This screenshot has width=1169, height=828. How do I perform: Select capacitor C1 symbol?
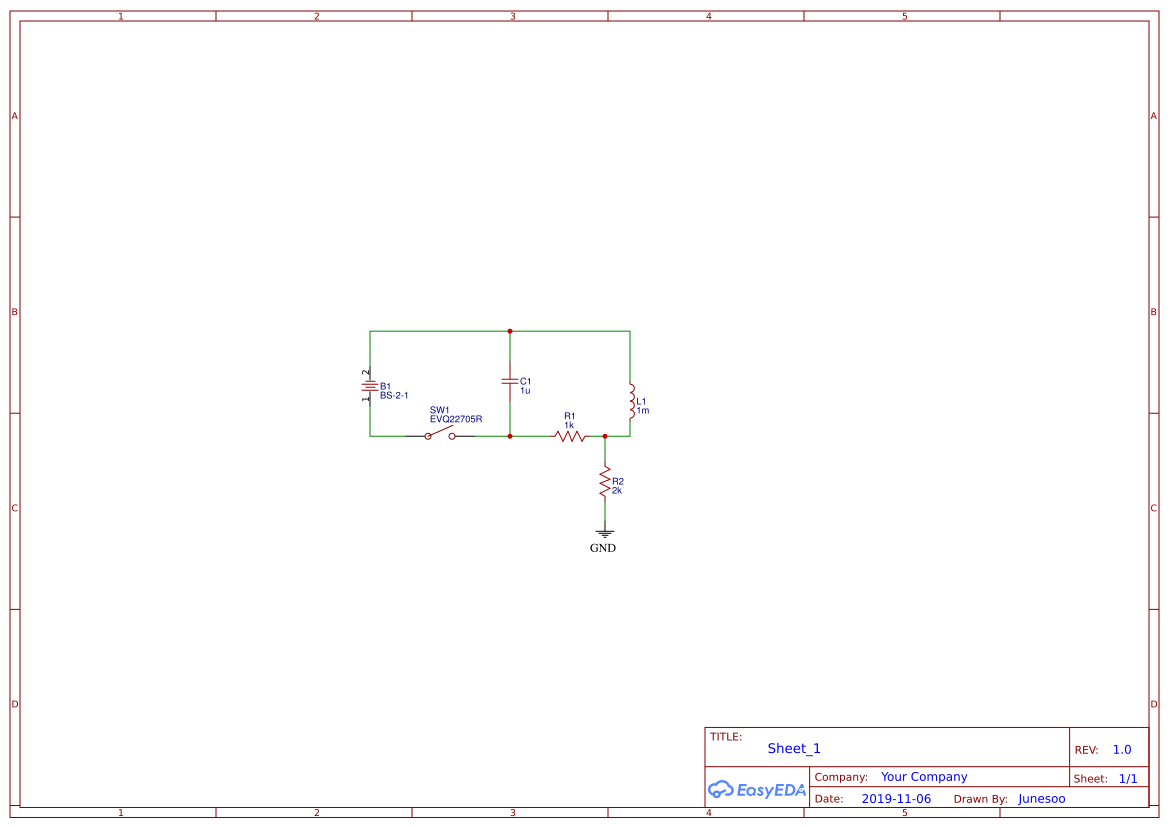point(510,381)
